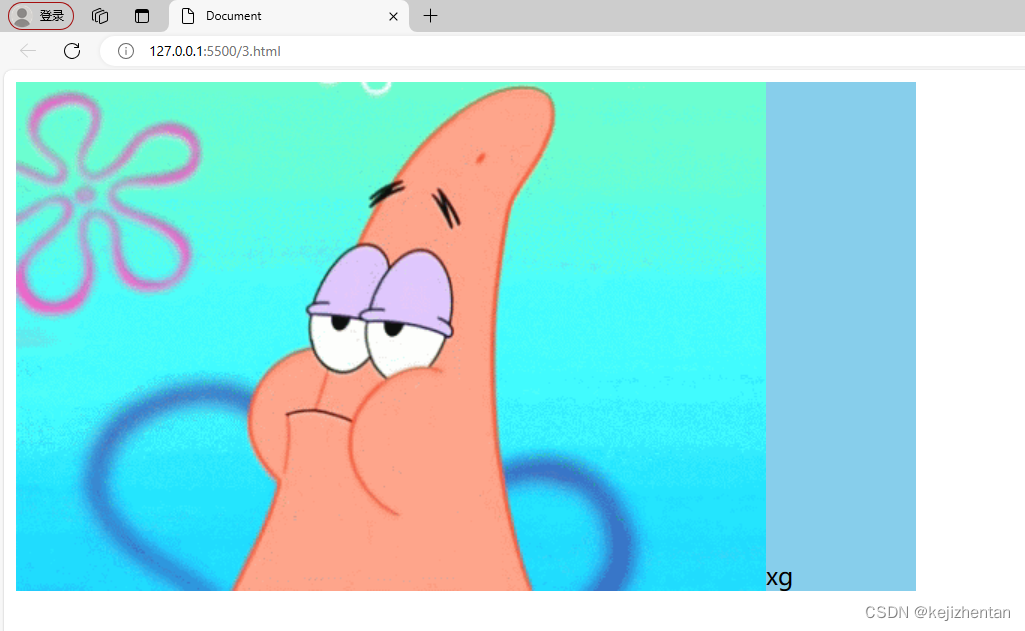Open the login profile button
This screenshot has width=1025, height=631.
[41, 16]
